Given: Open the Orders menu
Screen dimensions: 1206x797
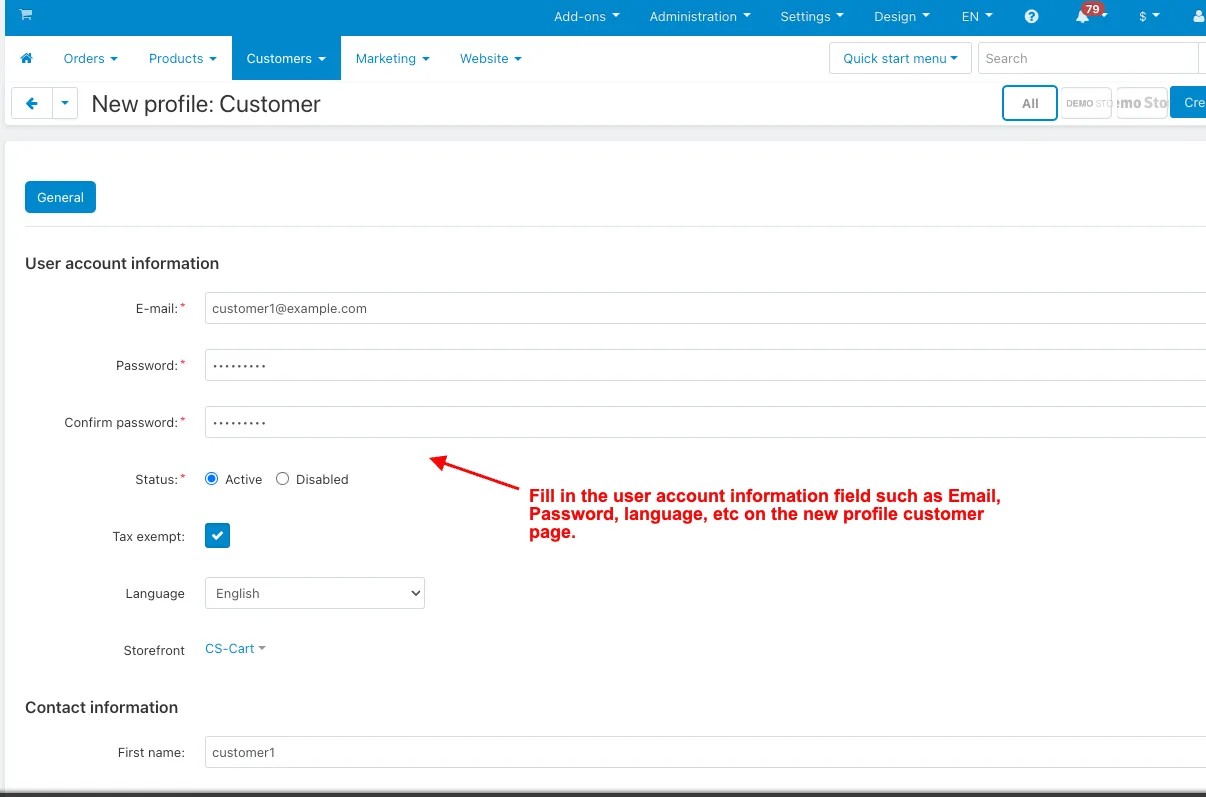Looking at the screenshot, I should point(91,59).
